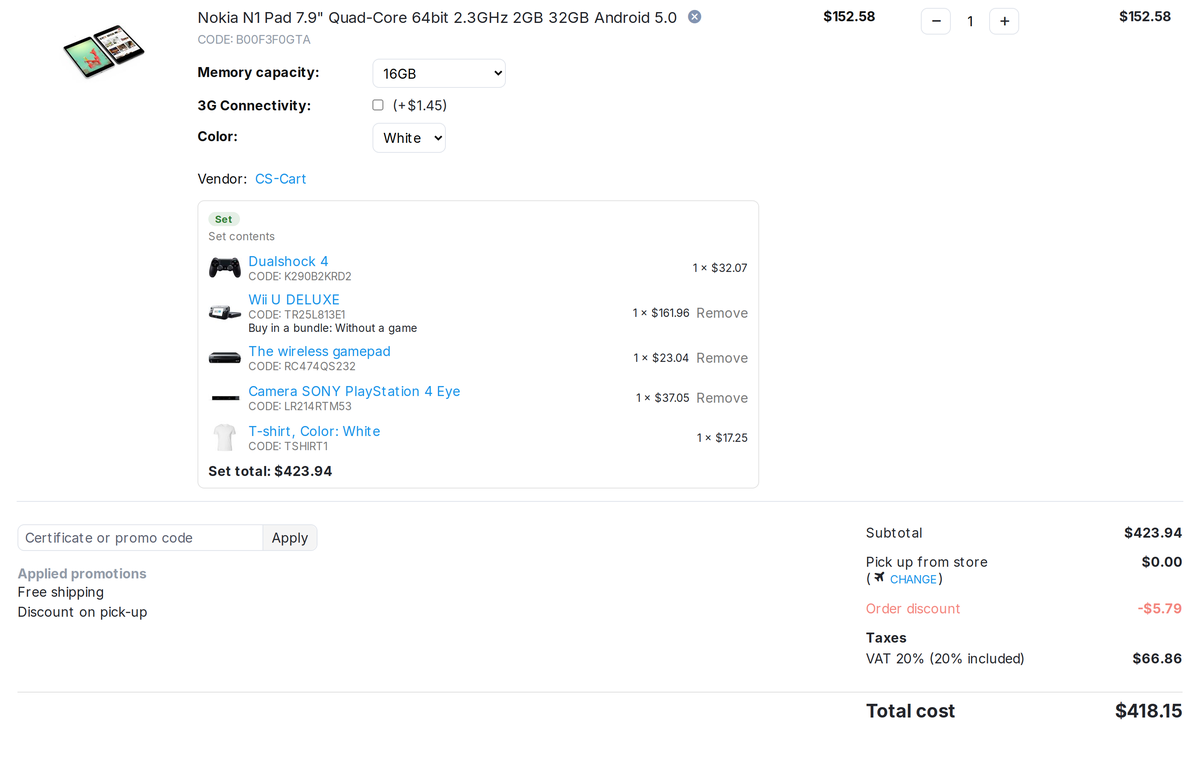The image size is (1200, 765).
Task: Click Buy in a bundle: Without a game
Action: pos(333,328)
